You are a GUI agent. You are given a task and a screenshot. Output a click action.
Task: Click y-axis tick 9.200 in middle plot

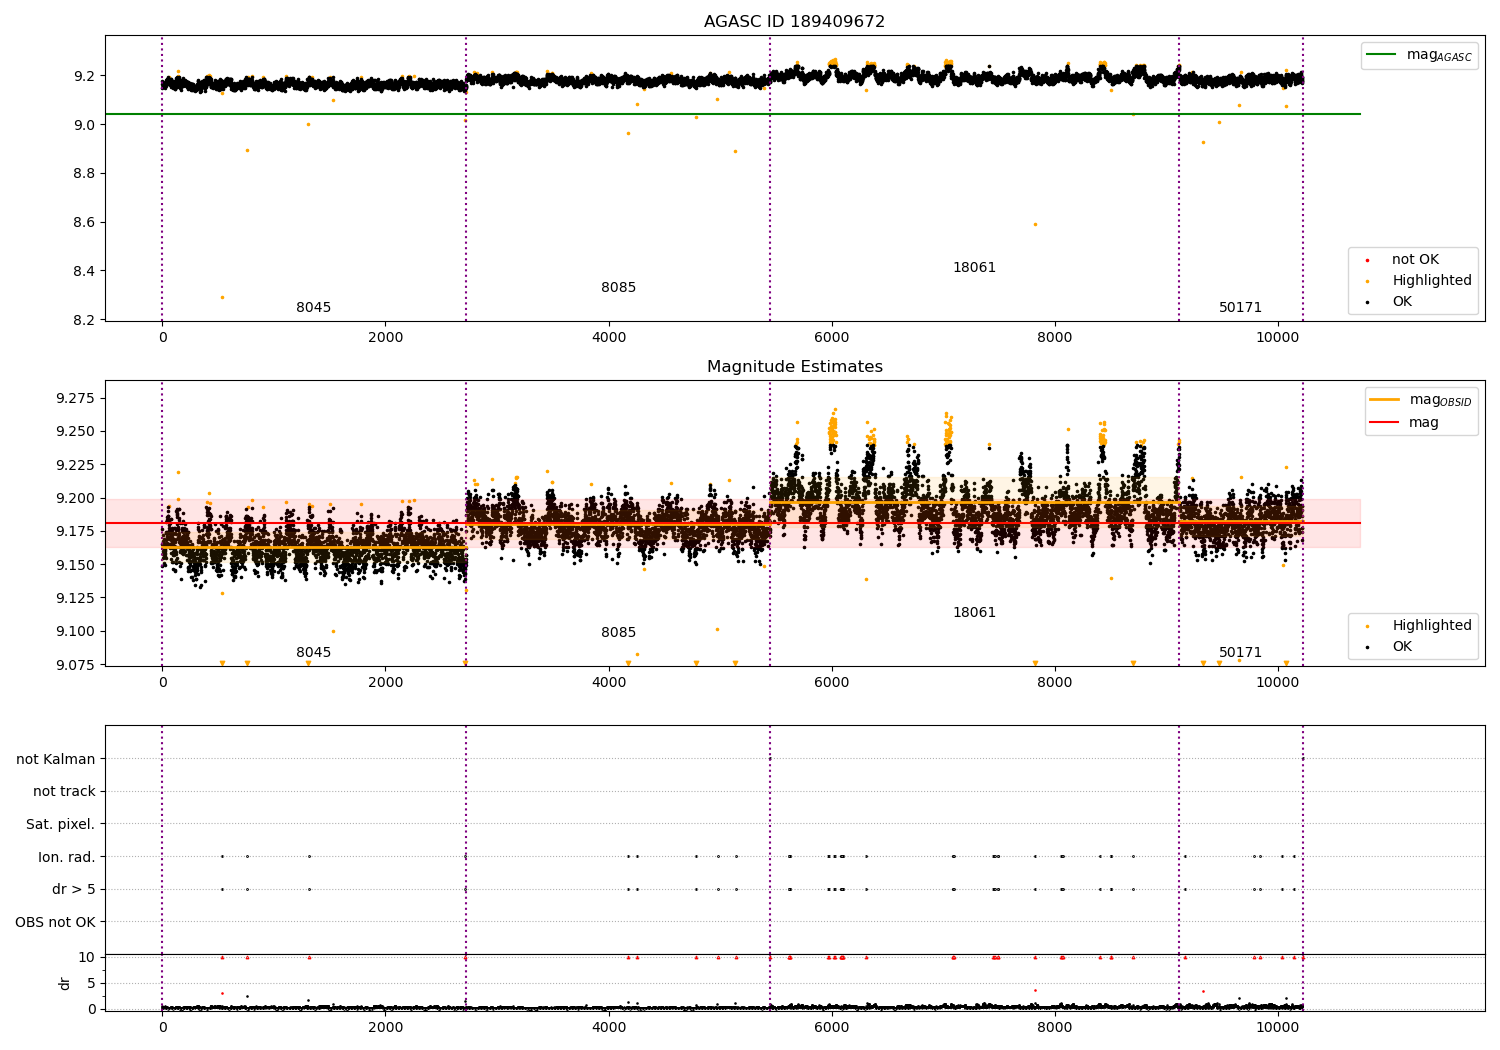[77, 498]
